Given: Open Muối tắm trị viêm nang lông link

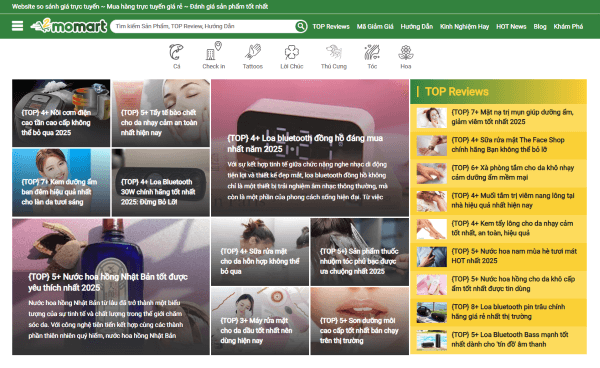Looking at the screenshot, I should pos(513,200).
